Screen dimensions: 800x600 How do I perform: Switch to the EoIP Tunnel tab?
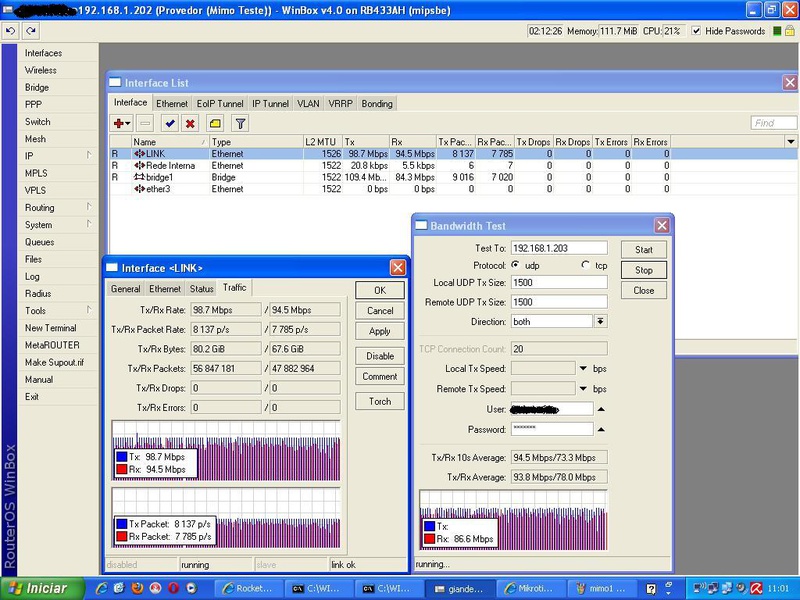pos(219,103)
